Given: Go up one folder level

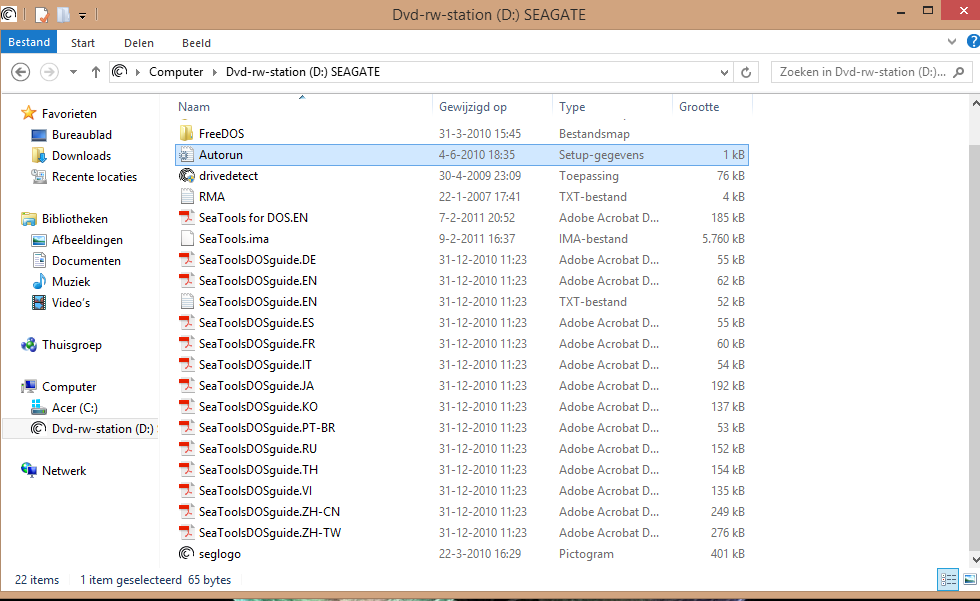Looking at the screenshot, I should coord(96,72).
